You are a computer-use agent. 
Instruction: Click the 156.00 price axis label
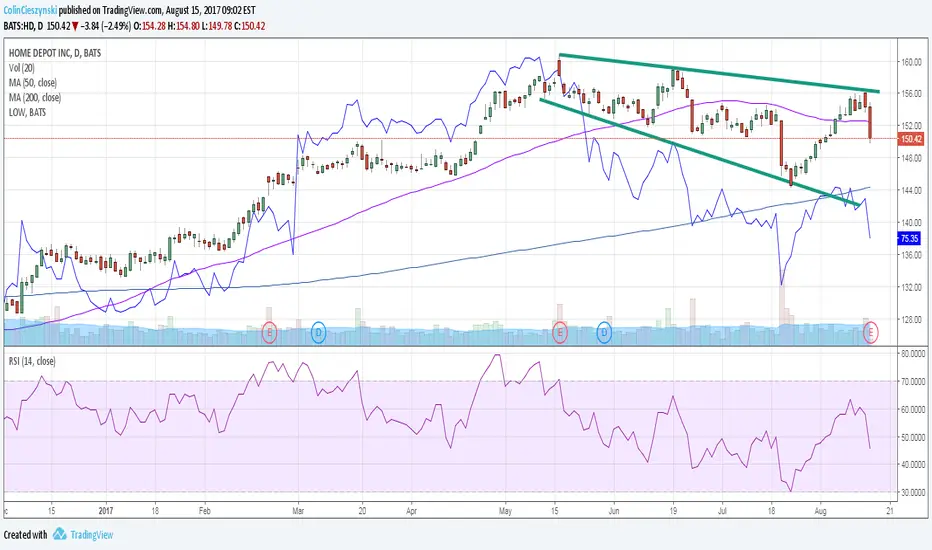click(911, 94)
